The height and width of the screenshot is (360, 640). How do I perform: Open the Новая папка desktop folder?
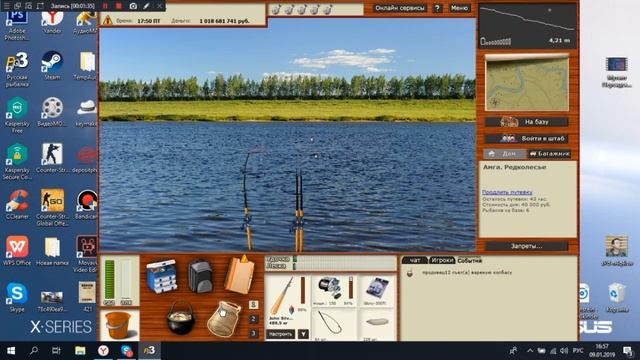(52, 251)
